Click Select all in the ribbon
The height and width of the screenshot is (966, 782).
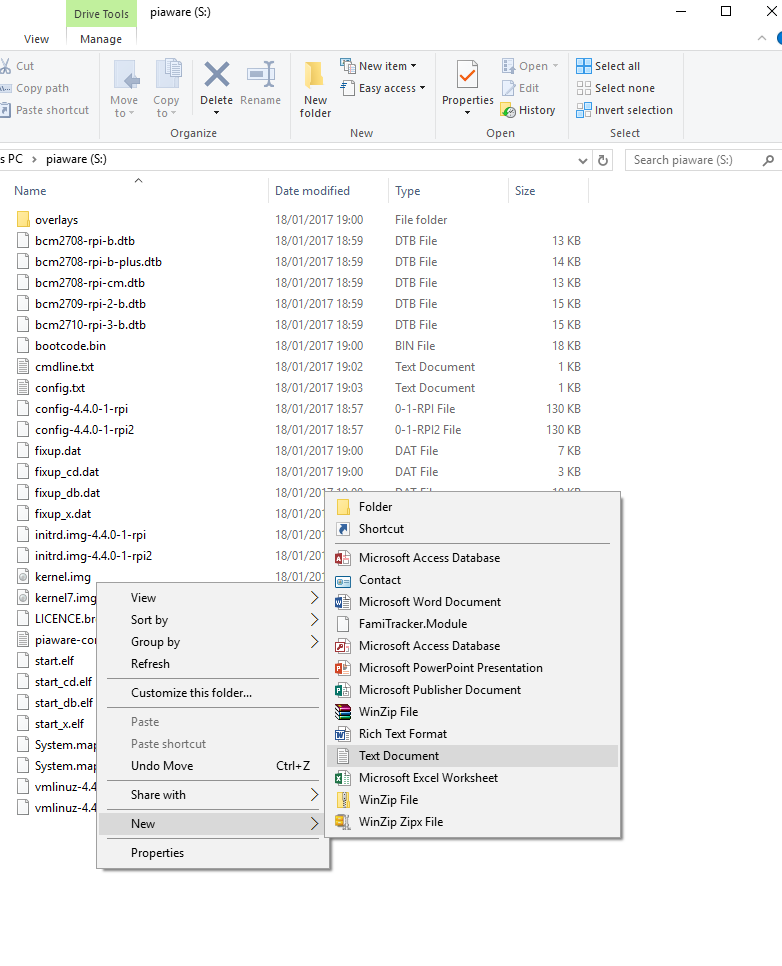pos(608,66)
